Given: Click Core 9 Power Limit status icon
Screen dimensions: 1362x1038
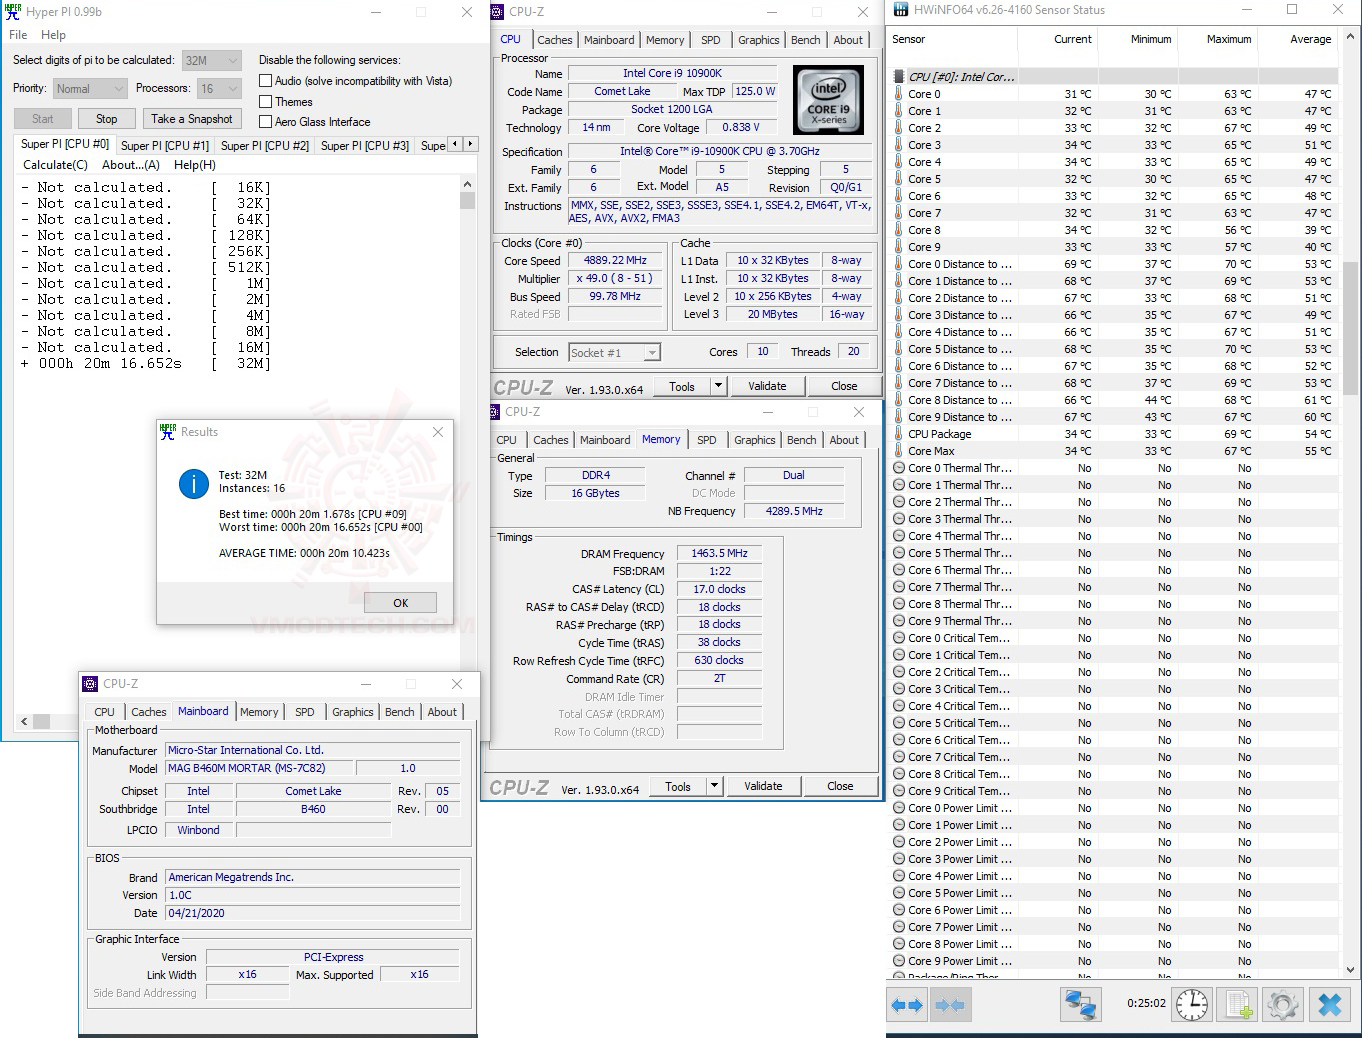Looking at the screenshot, I should (899, 961).
